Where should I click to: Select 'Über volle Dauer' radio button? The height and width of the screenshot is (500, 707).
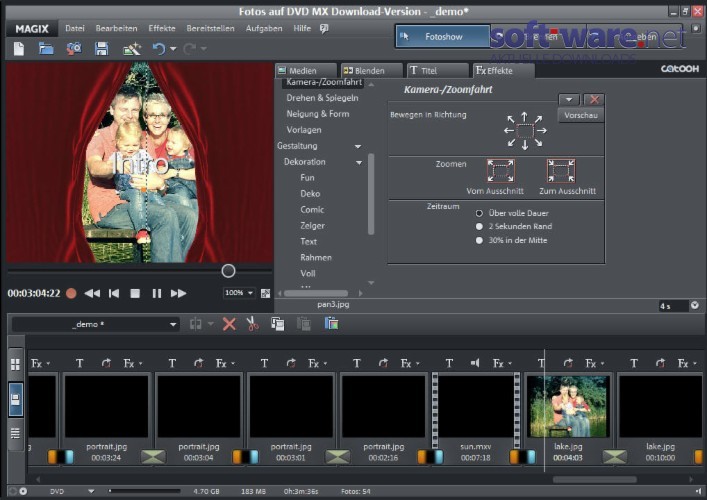(479, 213)
